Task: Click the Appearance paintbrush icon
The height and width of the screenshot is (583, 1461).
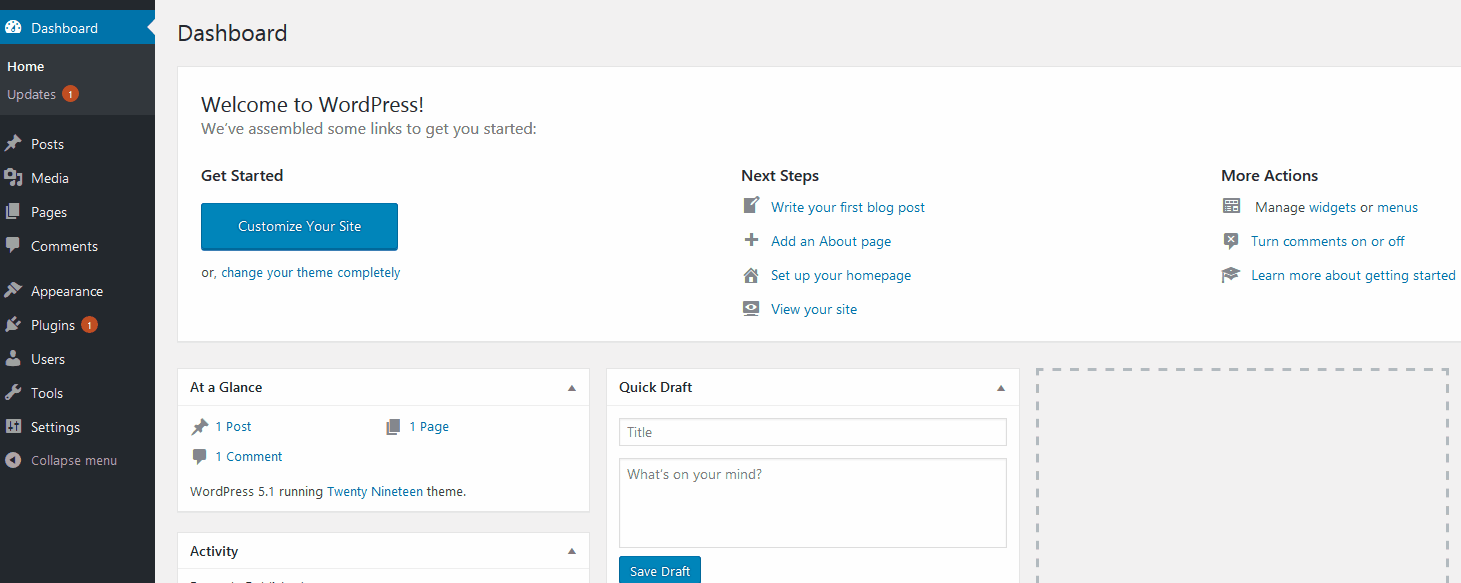Action: [13, 291]
